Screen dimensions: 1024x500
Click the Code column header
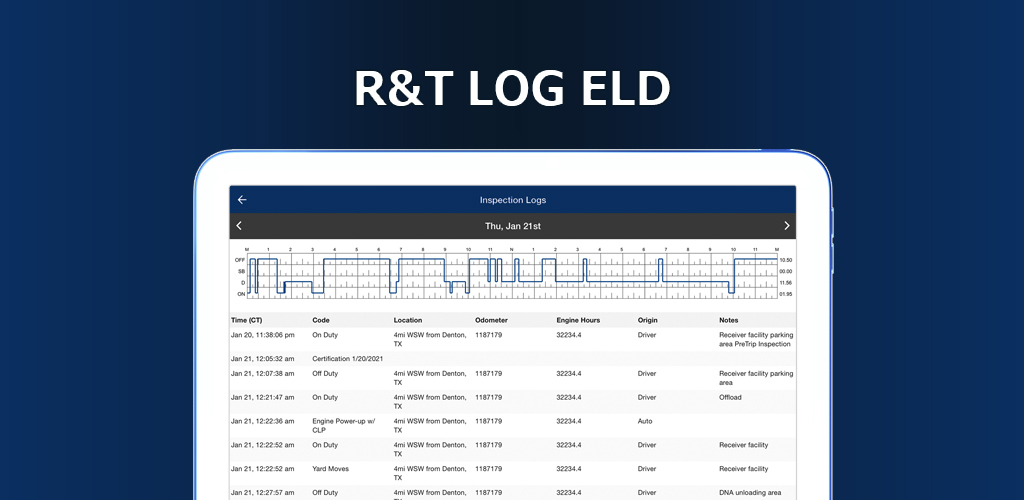tap(321, 320)
